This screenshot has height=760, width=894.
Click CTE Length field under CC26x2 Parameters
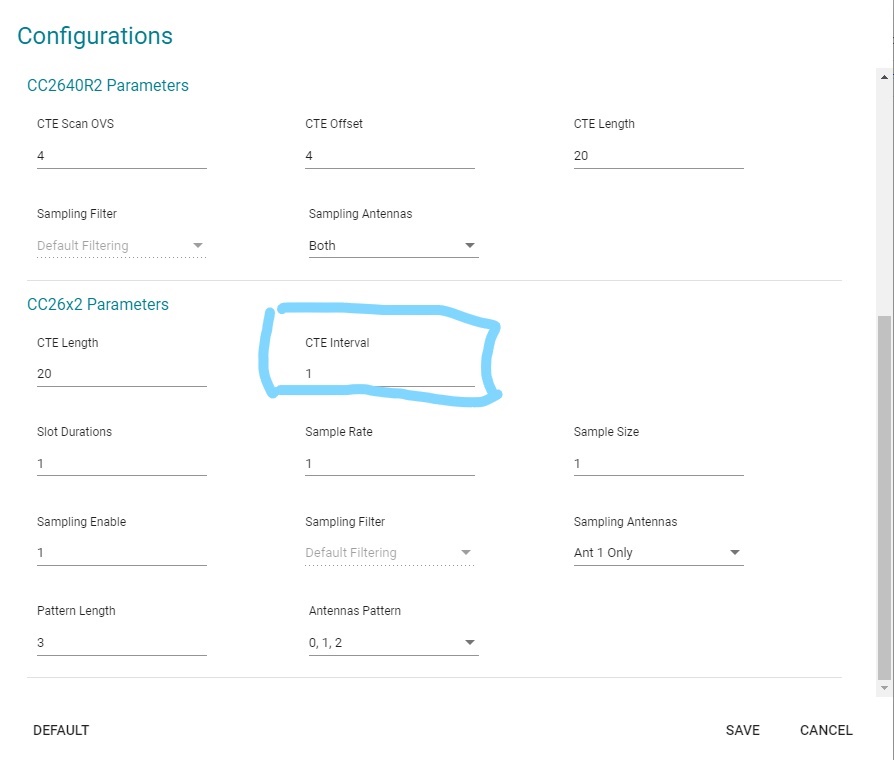point(121,374)
